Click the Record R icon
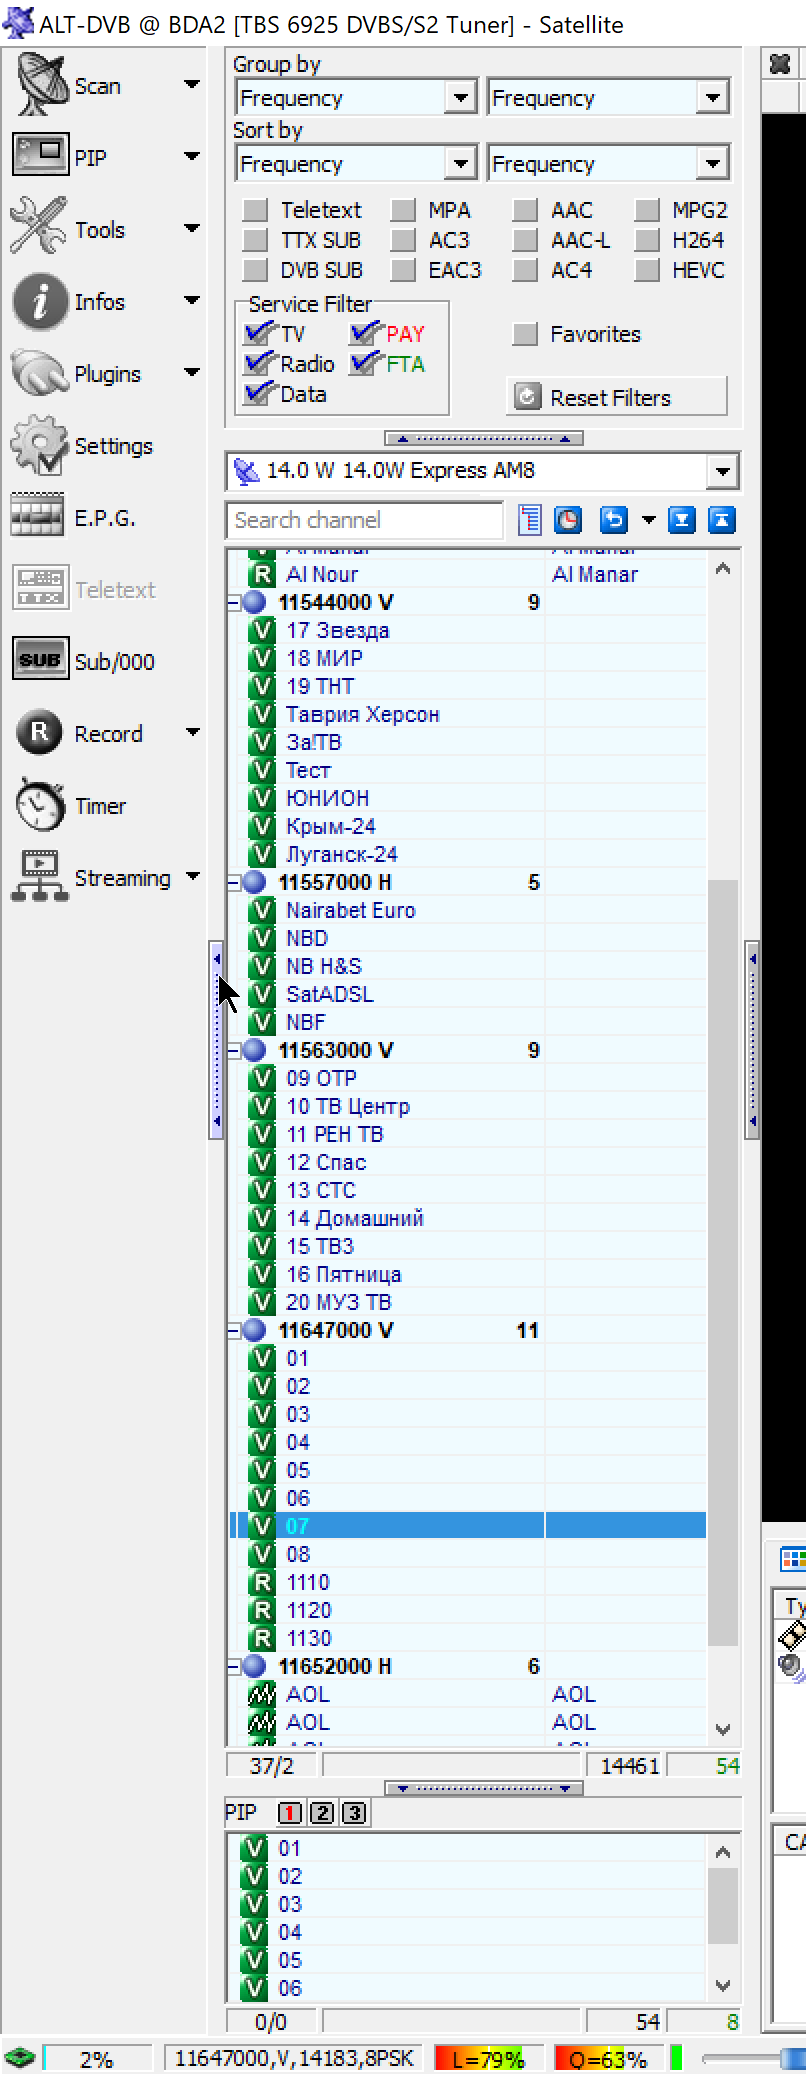 (40, 733)
